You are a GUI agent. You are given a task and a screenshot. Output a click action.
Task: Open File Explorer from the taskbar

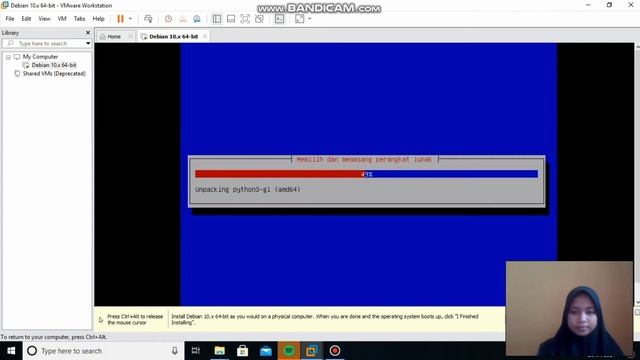[220, 351]
